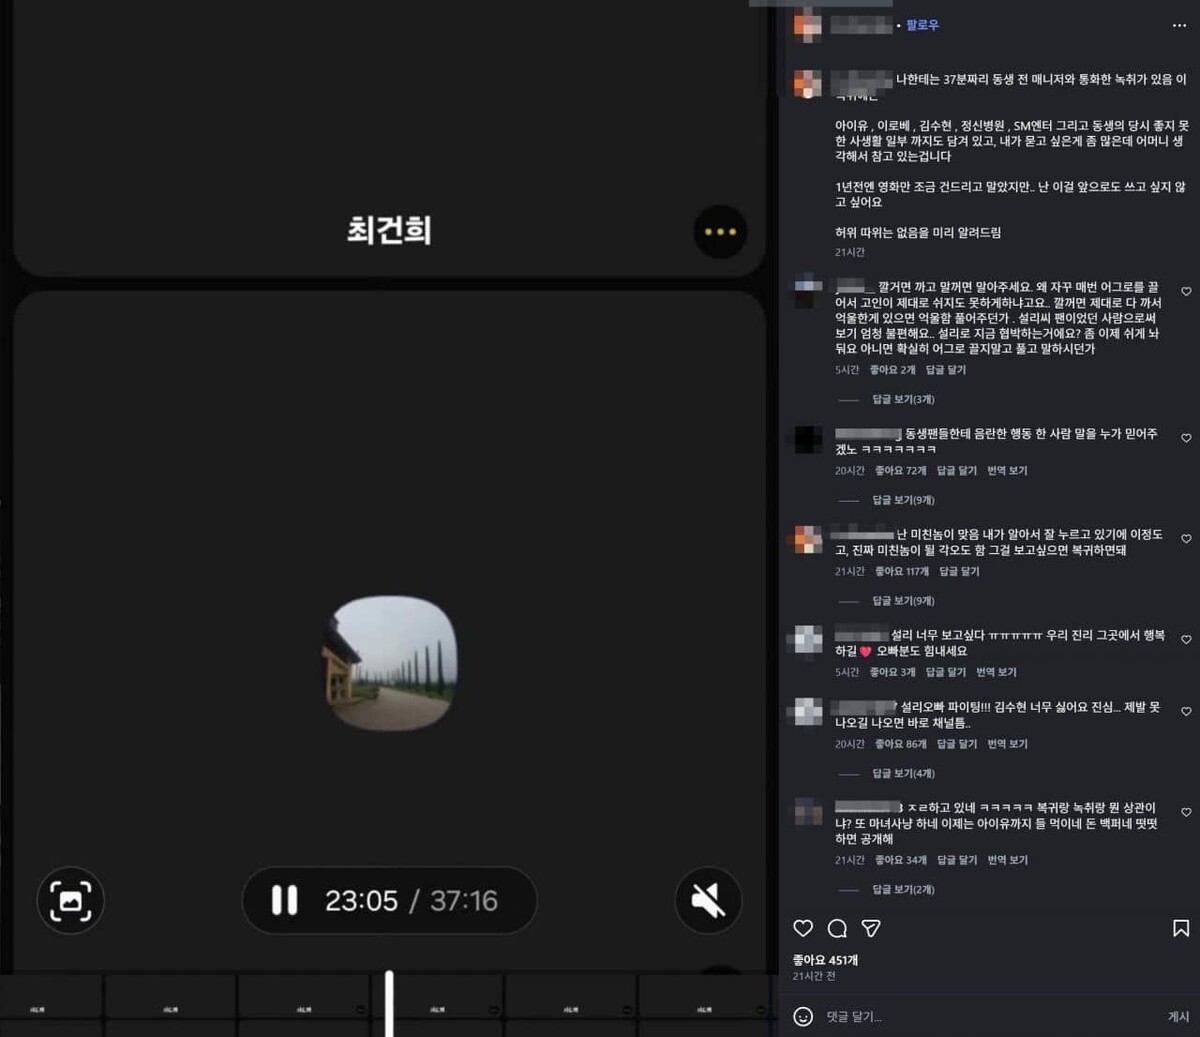Click 답글 달기 next to 좋아요 72개
Screen dimensions: 1200x1037
pos(957,470)
